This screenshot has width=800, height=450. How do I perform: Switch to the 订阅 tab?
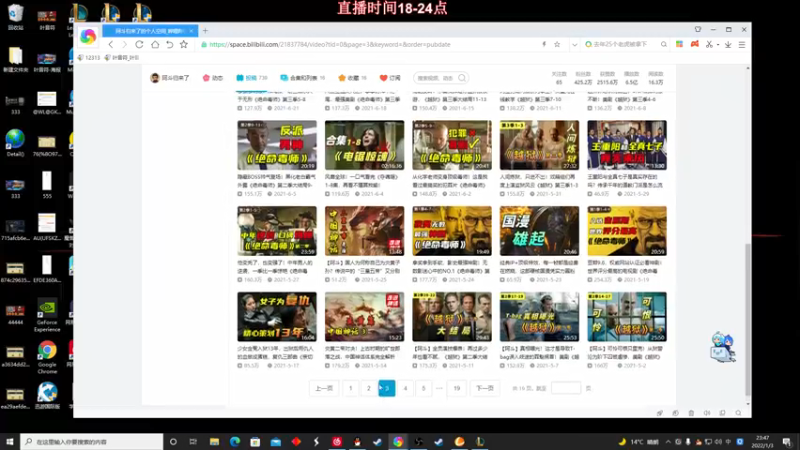390,78
